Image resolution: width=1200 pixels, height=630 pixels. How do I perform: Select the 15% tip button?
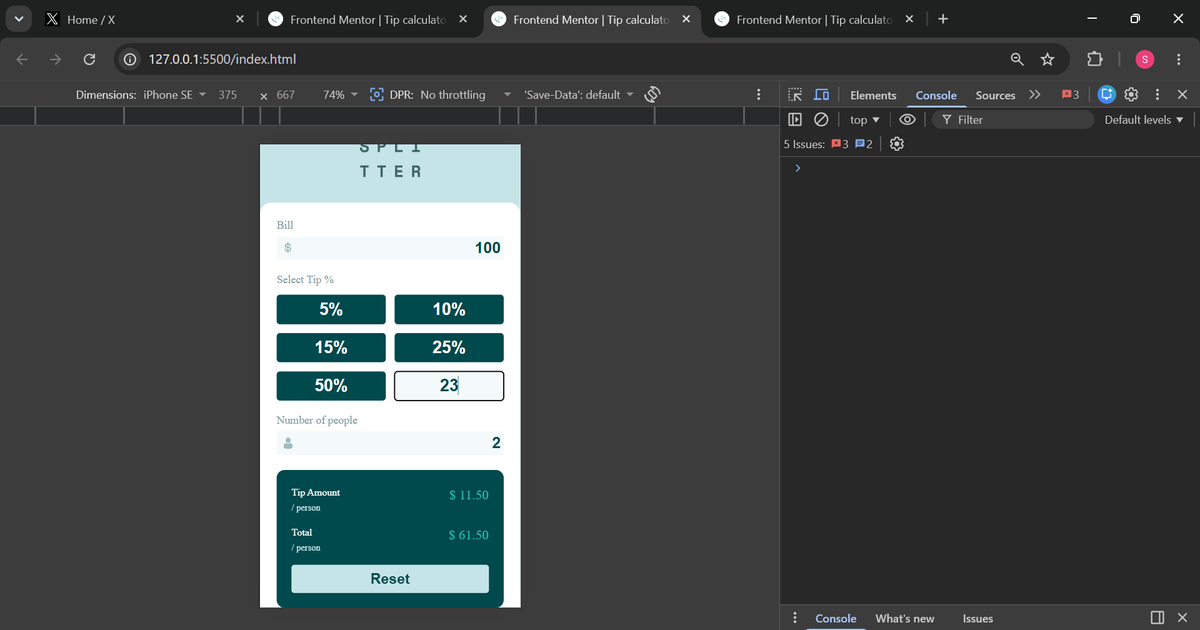[331, 348]
